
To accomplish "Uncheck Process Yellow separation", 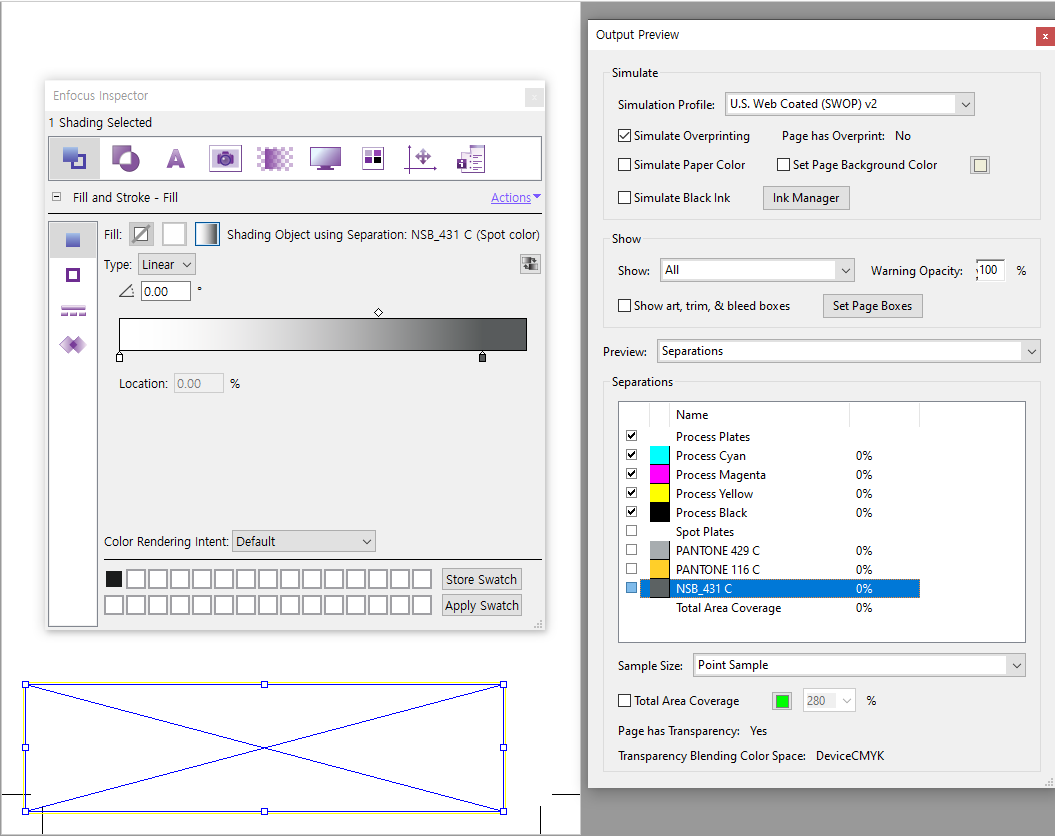I will click(631, 492).
